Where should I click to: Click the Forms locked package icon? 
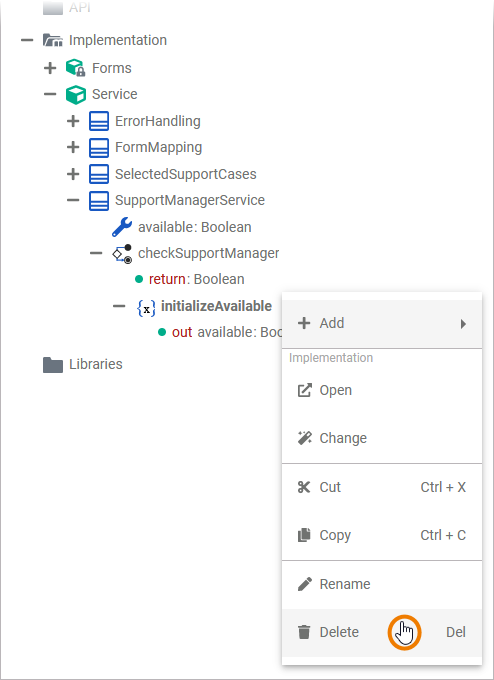pyautogui.click(x=75, y=68)
